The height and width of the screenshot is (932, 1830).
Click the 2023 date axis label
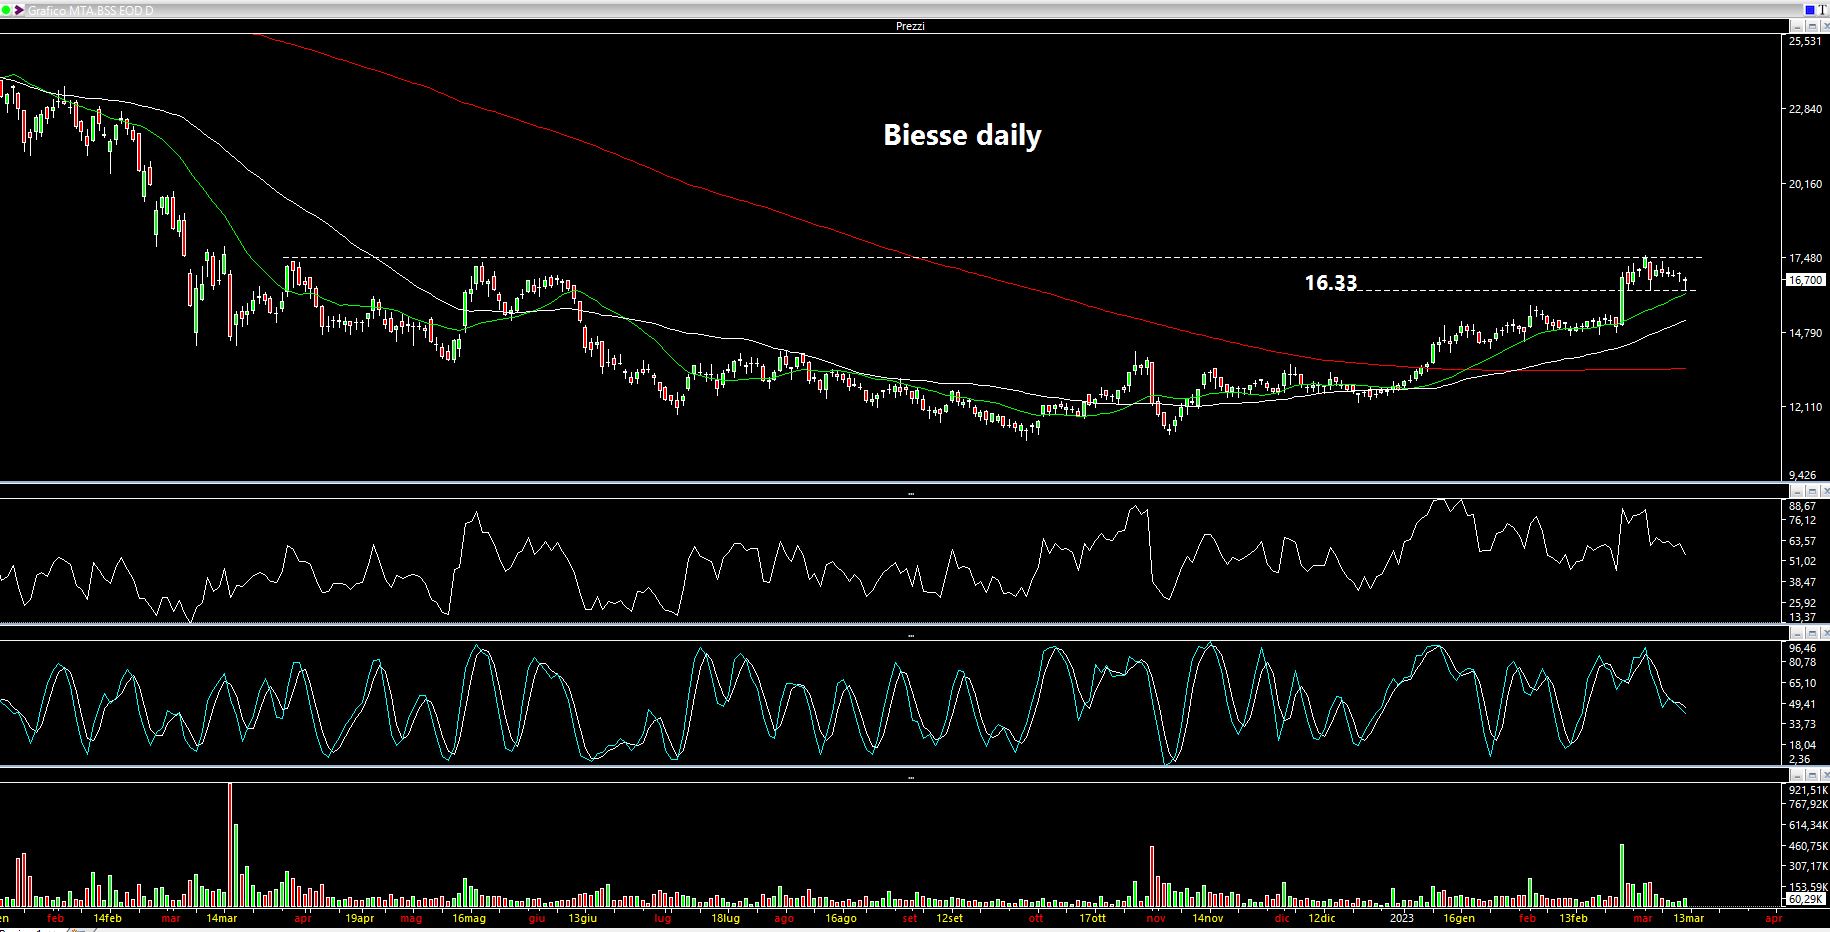[1402, 918]
